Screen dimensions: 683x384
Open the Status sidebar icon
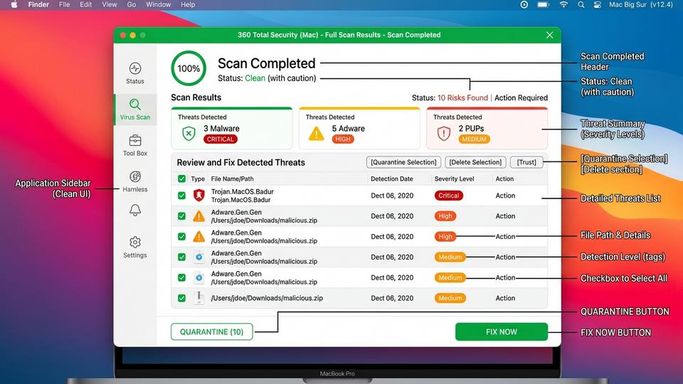click(x=135, y=68)
